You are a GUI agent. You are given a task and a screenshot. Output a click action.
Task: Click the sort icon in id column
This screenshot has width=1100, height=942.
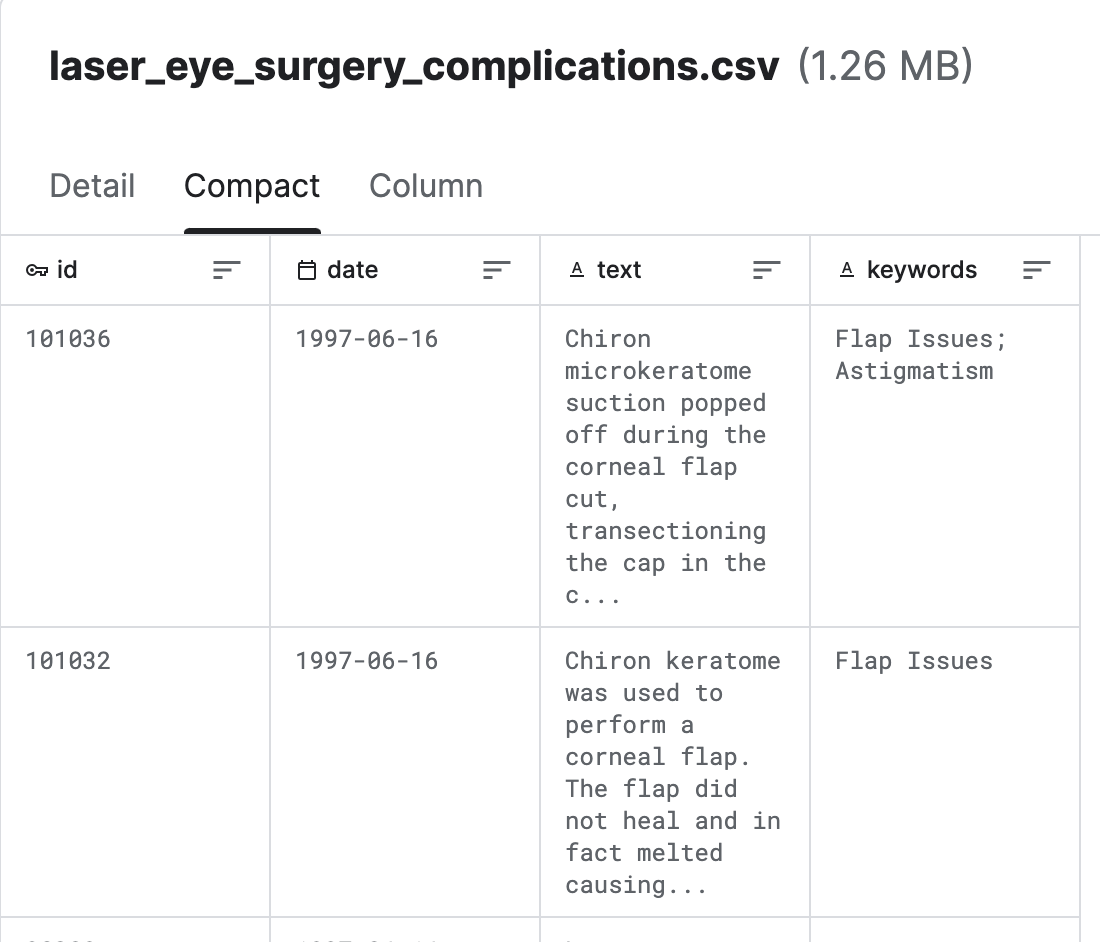[227, 270]
